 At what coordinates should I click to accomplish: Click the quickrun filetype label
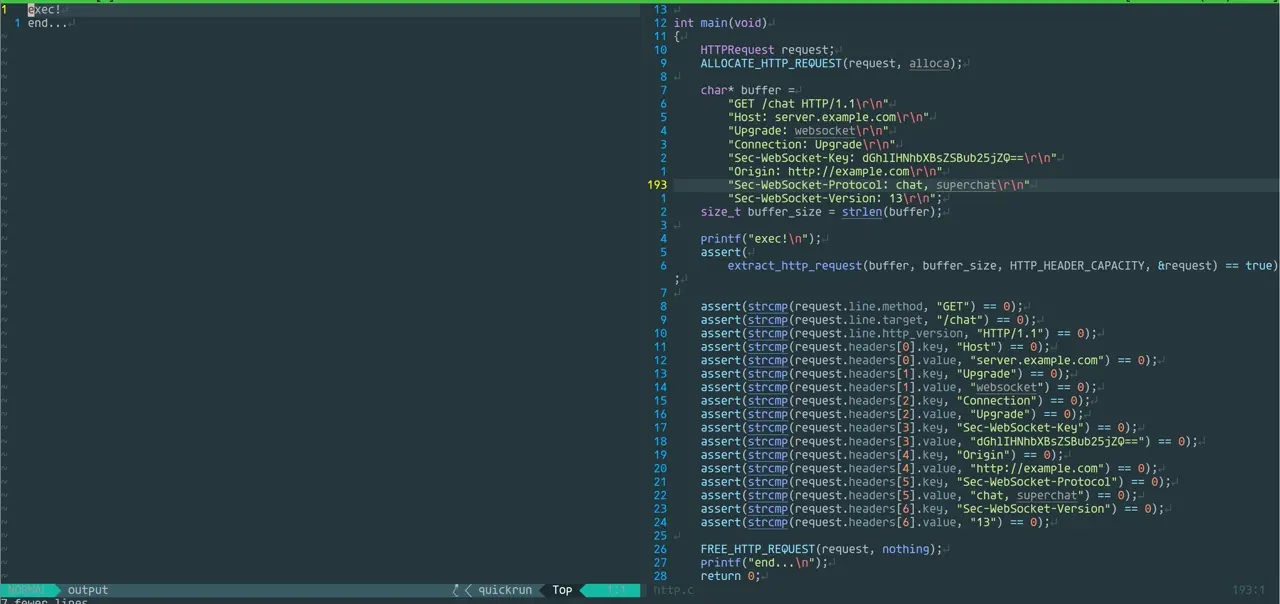click(x=505, y=590)
